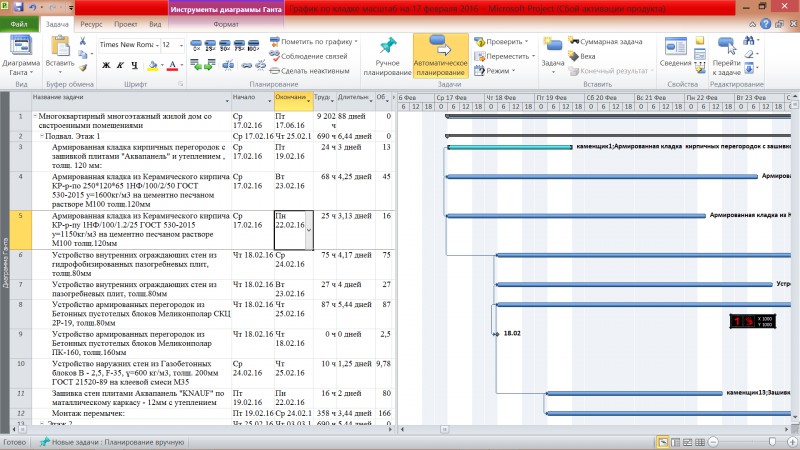Switch to the Вид tab
This screenshot has height=450, width=800.
coord(155,24)
